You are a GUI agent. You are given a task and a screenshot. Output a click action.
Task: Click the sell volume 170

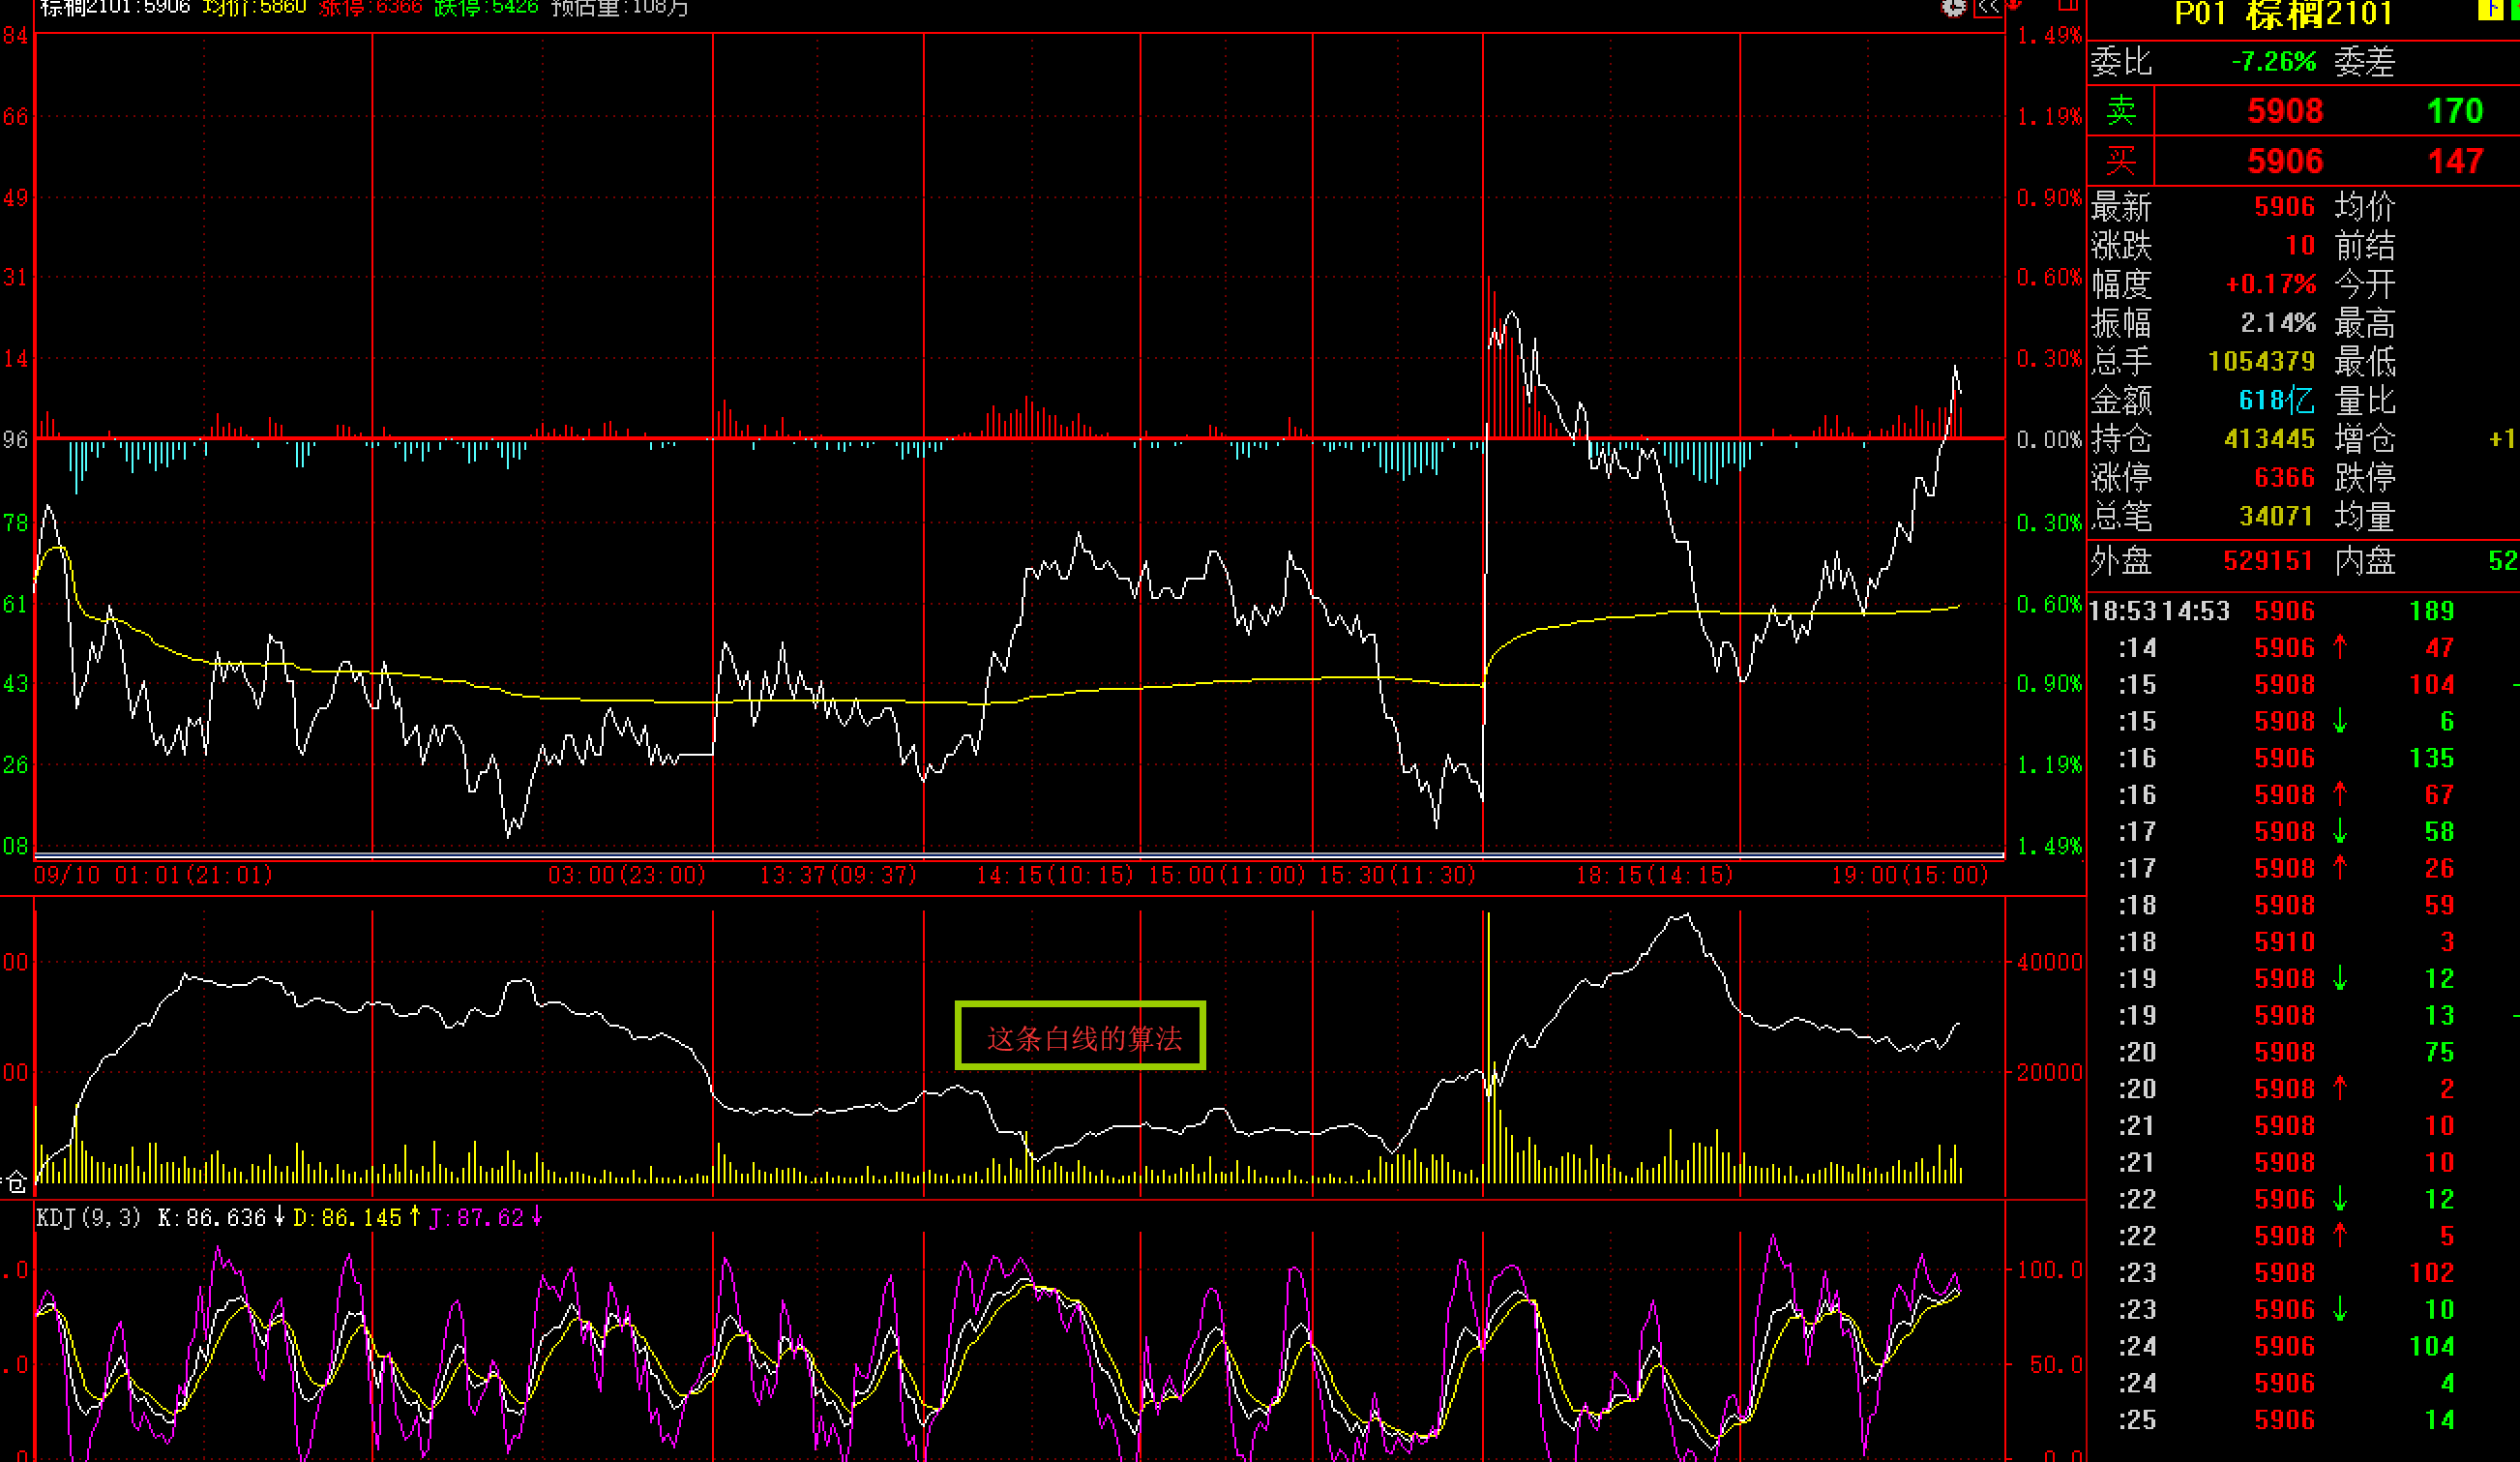2455,111
